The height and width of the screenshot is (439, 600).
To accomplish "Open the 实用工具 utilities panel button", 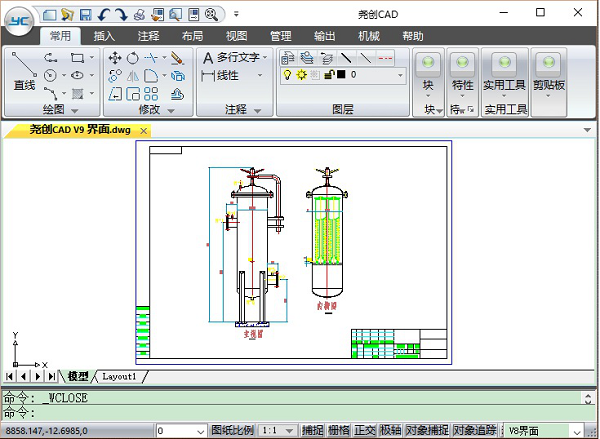I will [x=505, y=75].
